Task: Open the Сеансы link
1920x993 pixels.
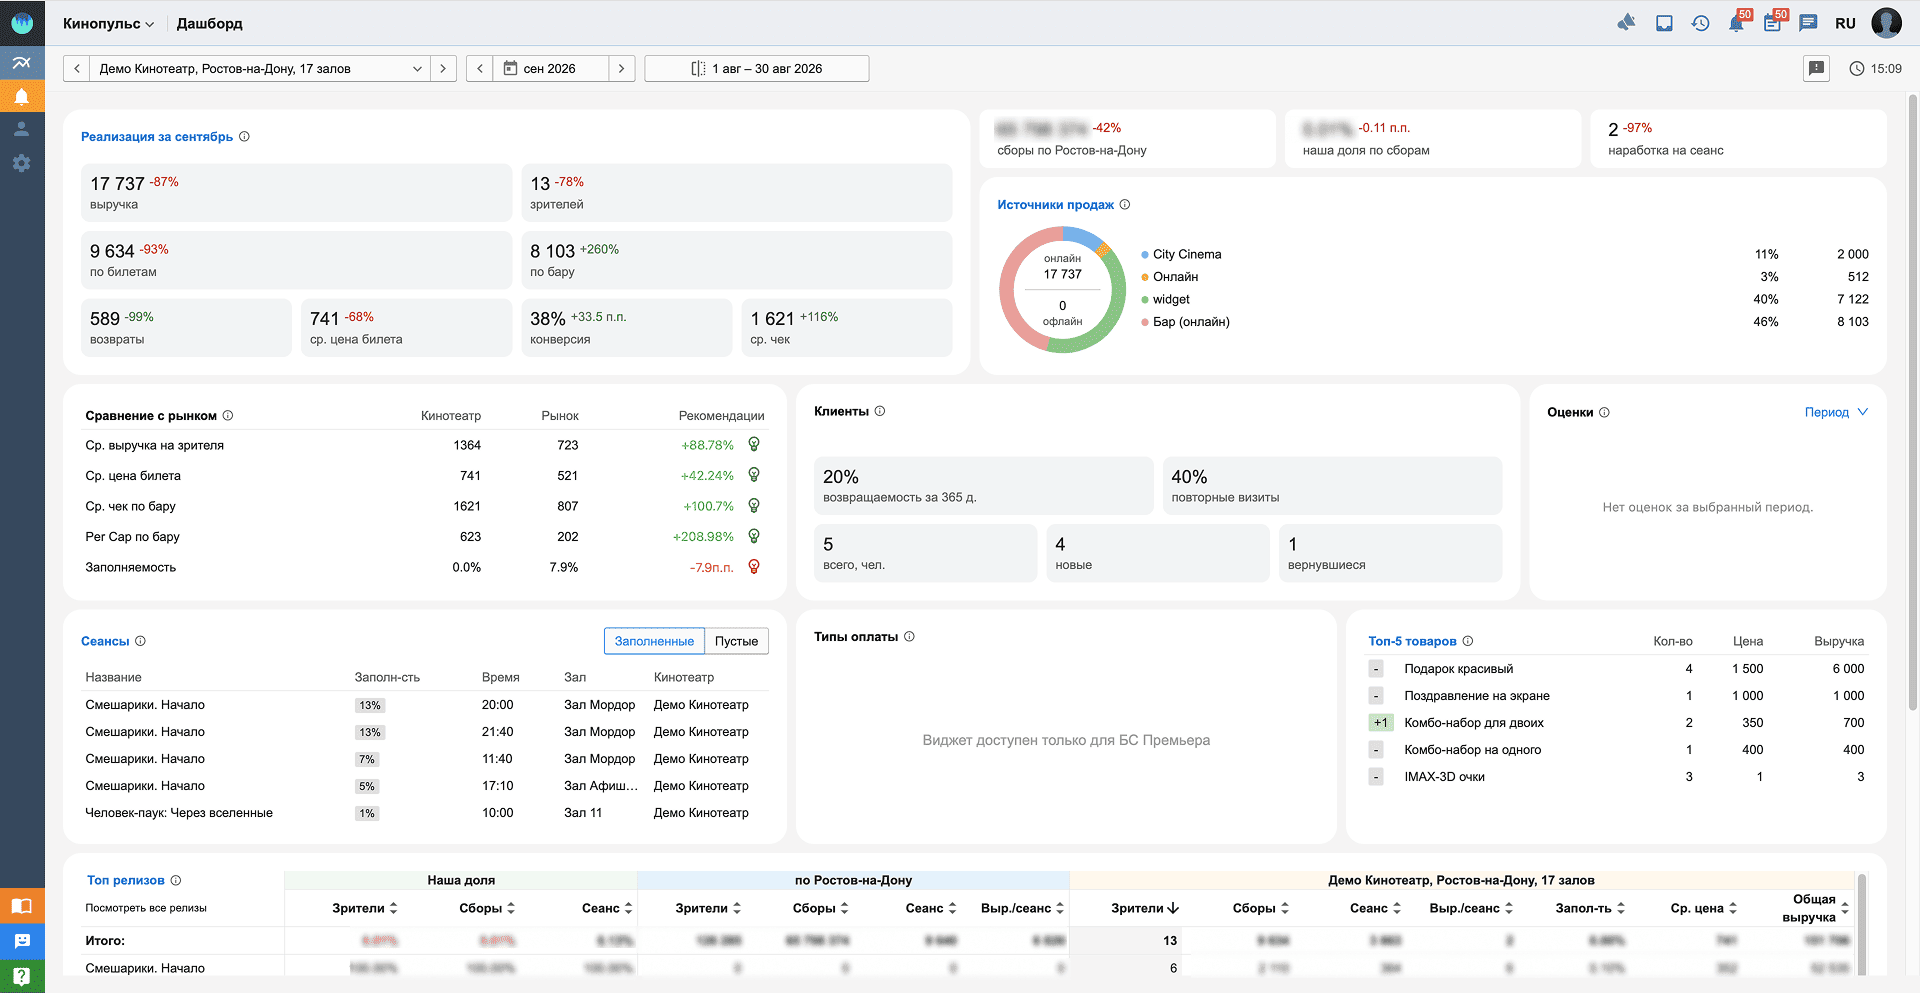Action: (x=105, y=641)
